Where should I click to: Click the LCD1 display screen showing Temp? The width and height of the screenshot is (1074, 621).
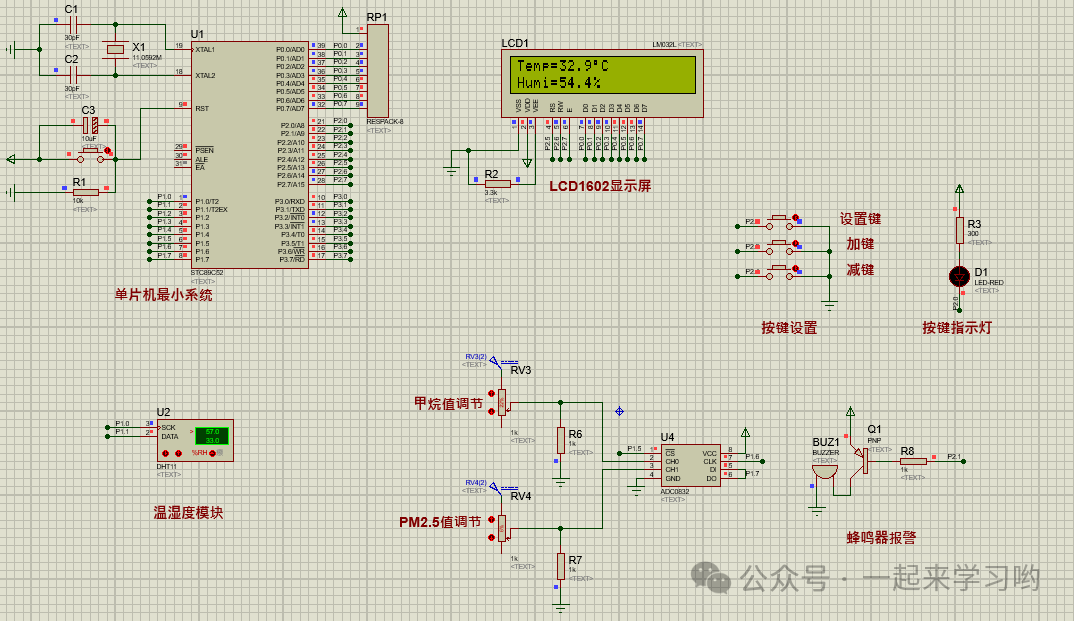coord(603,74)
